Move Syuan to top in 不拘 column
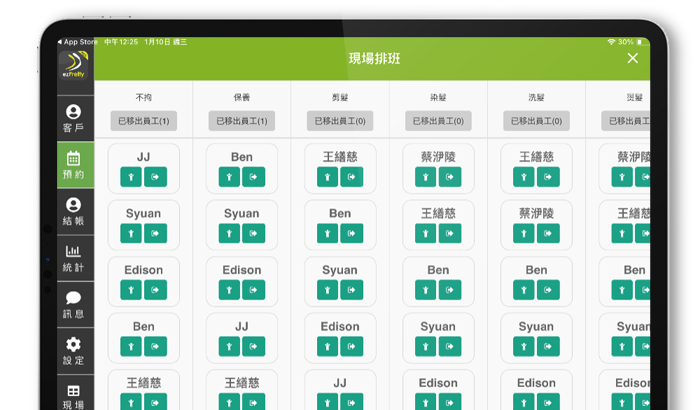Screen dimensions: 700x410 pos(131,233)
